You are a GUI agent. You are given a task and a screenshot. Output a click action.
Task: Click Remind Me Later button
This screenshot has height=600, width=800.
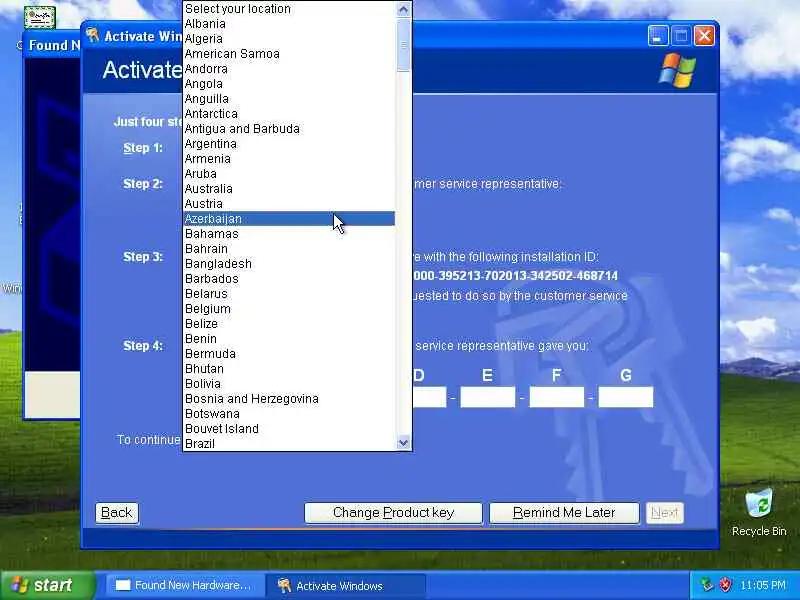564,513
